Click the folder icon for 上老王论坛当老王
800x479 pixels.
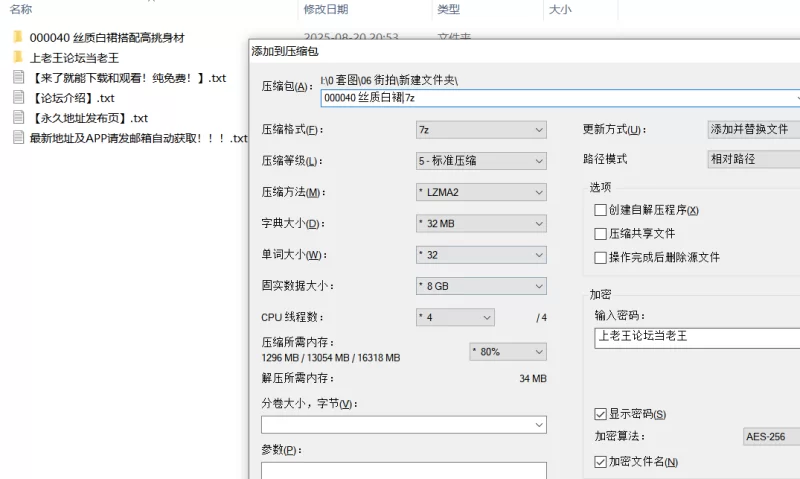[x=18, y=57]
